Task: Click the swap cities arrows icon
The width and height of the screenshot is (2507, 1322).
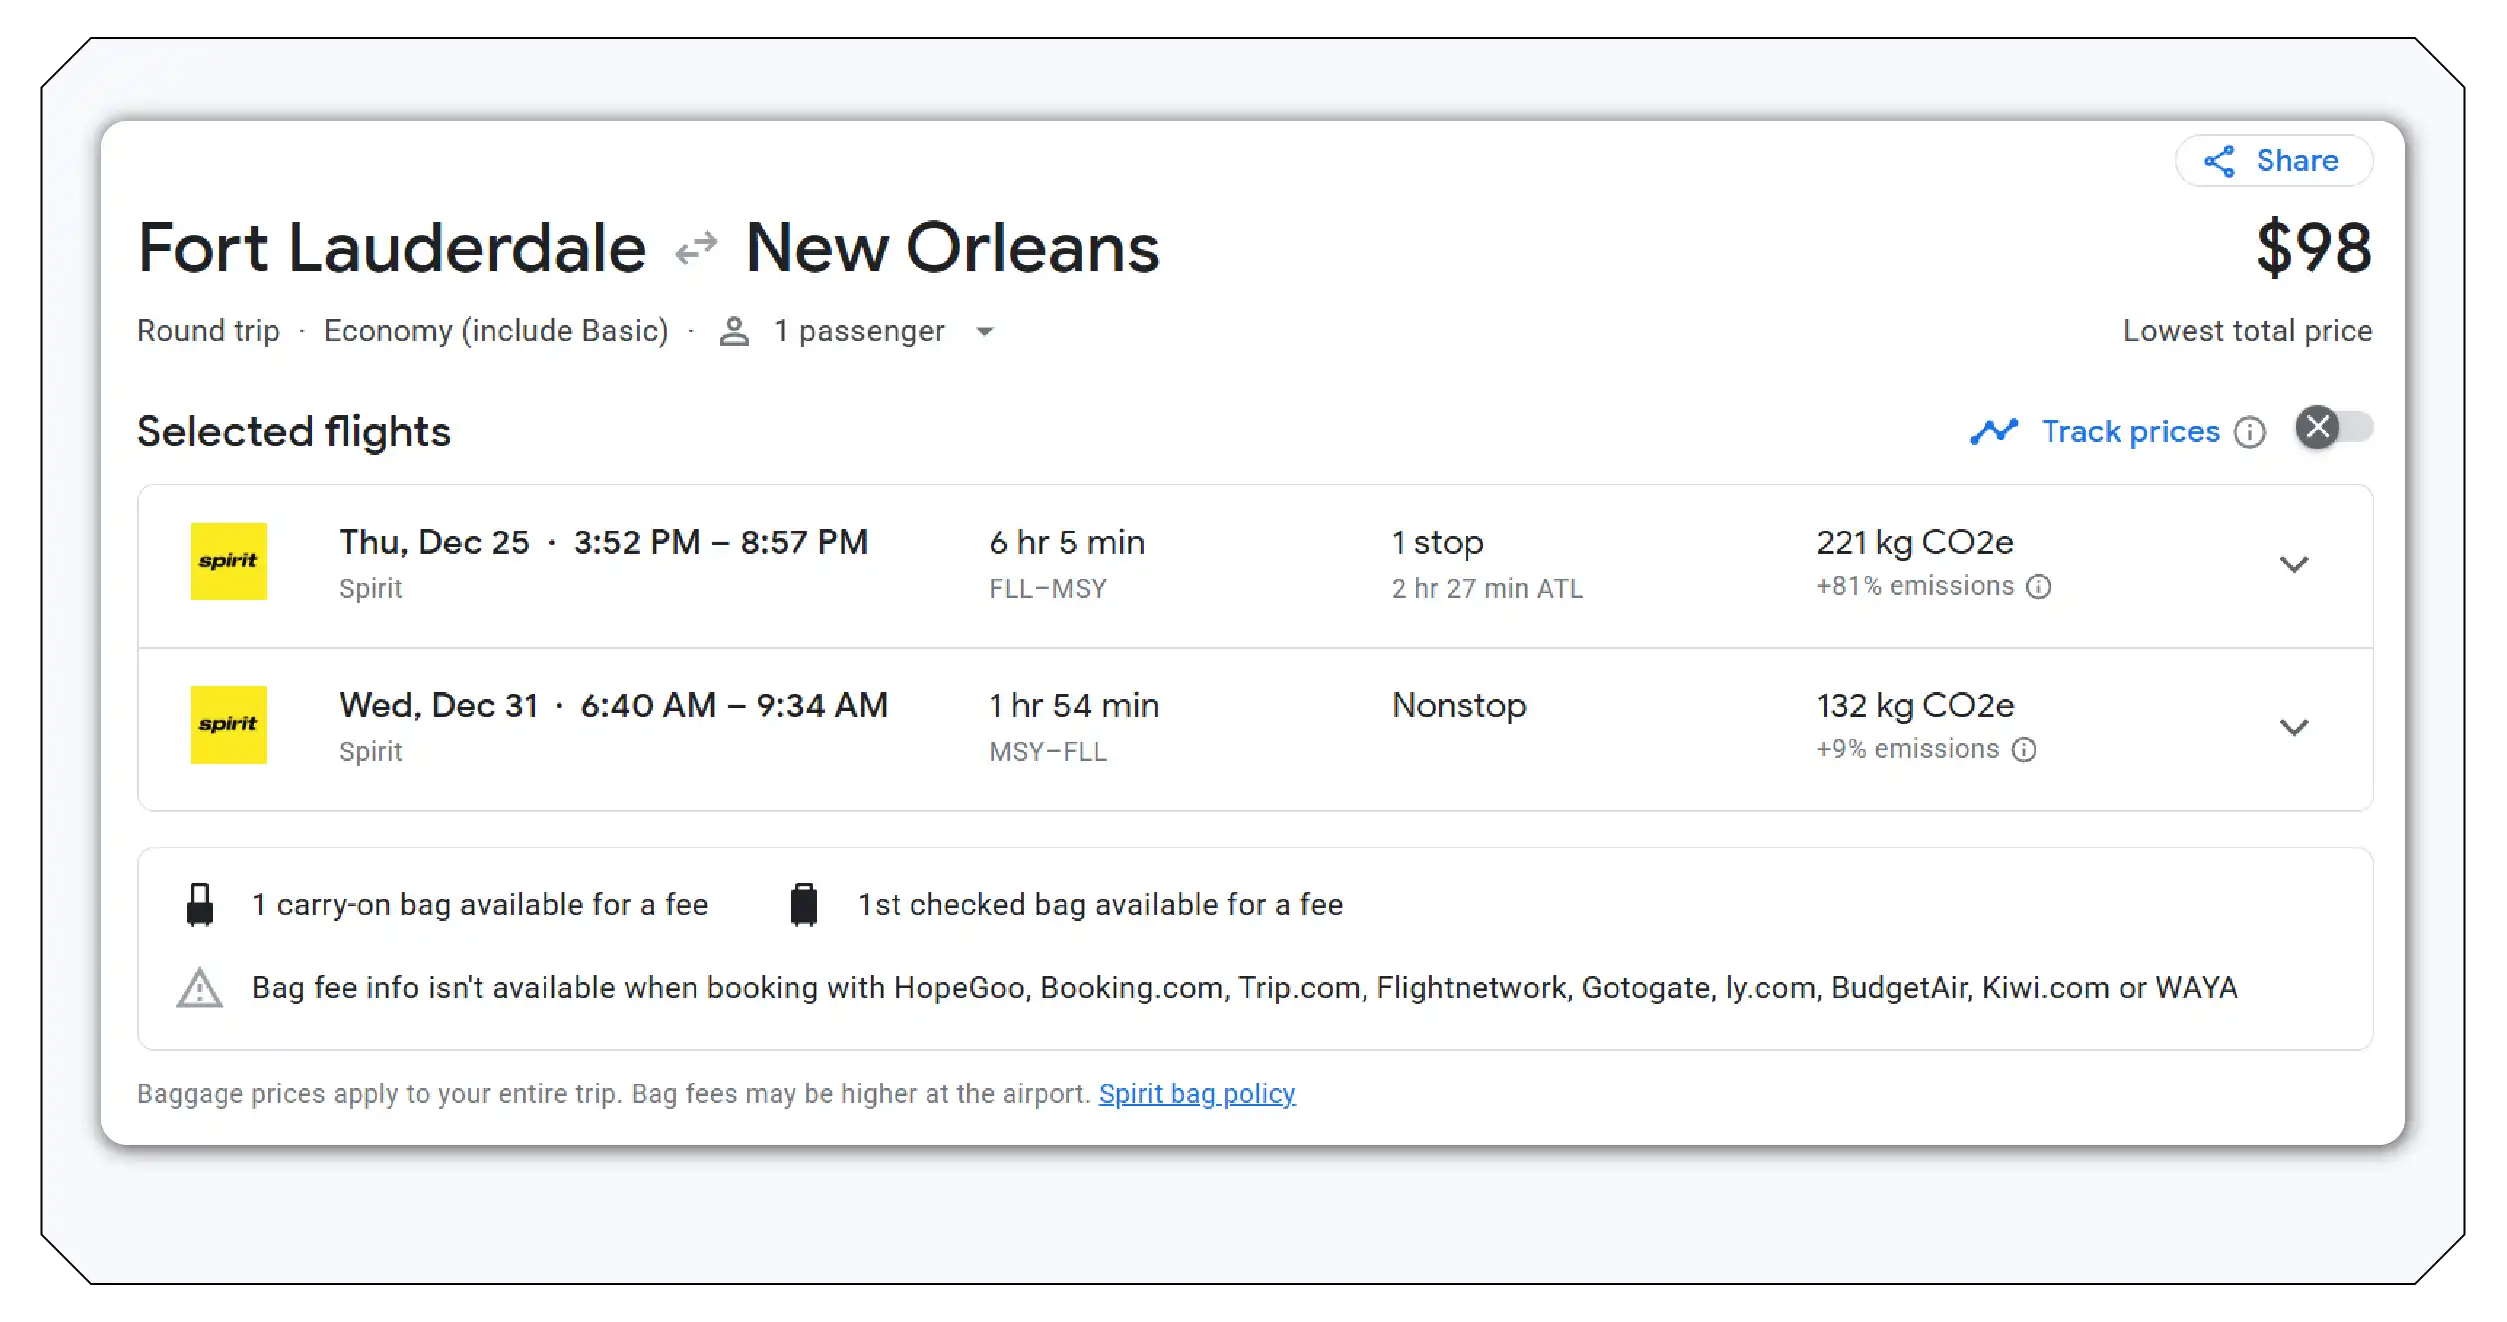Action: click(x=696, y=247)
